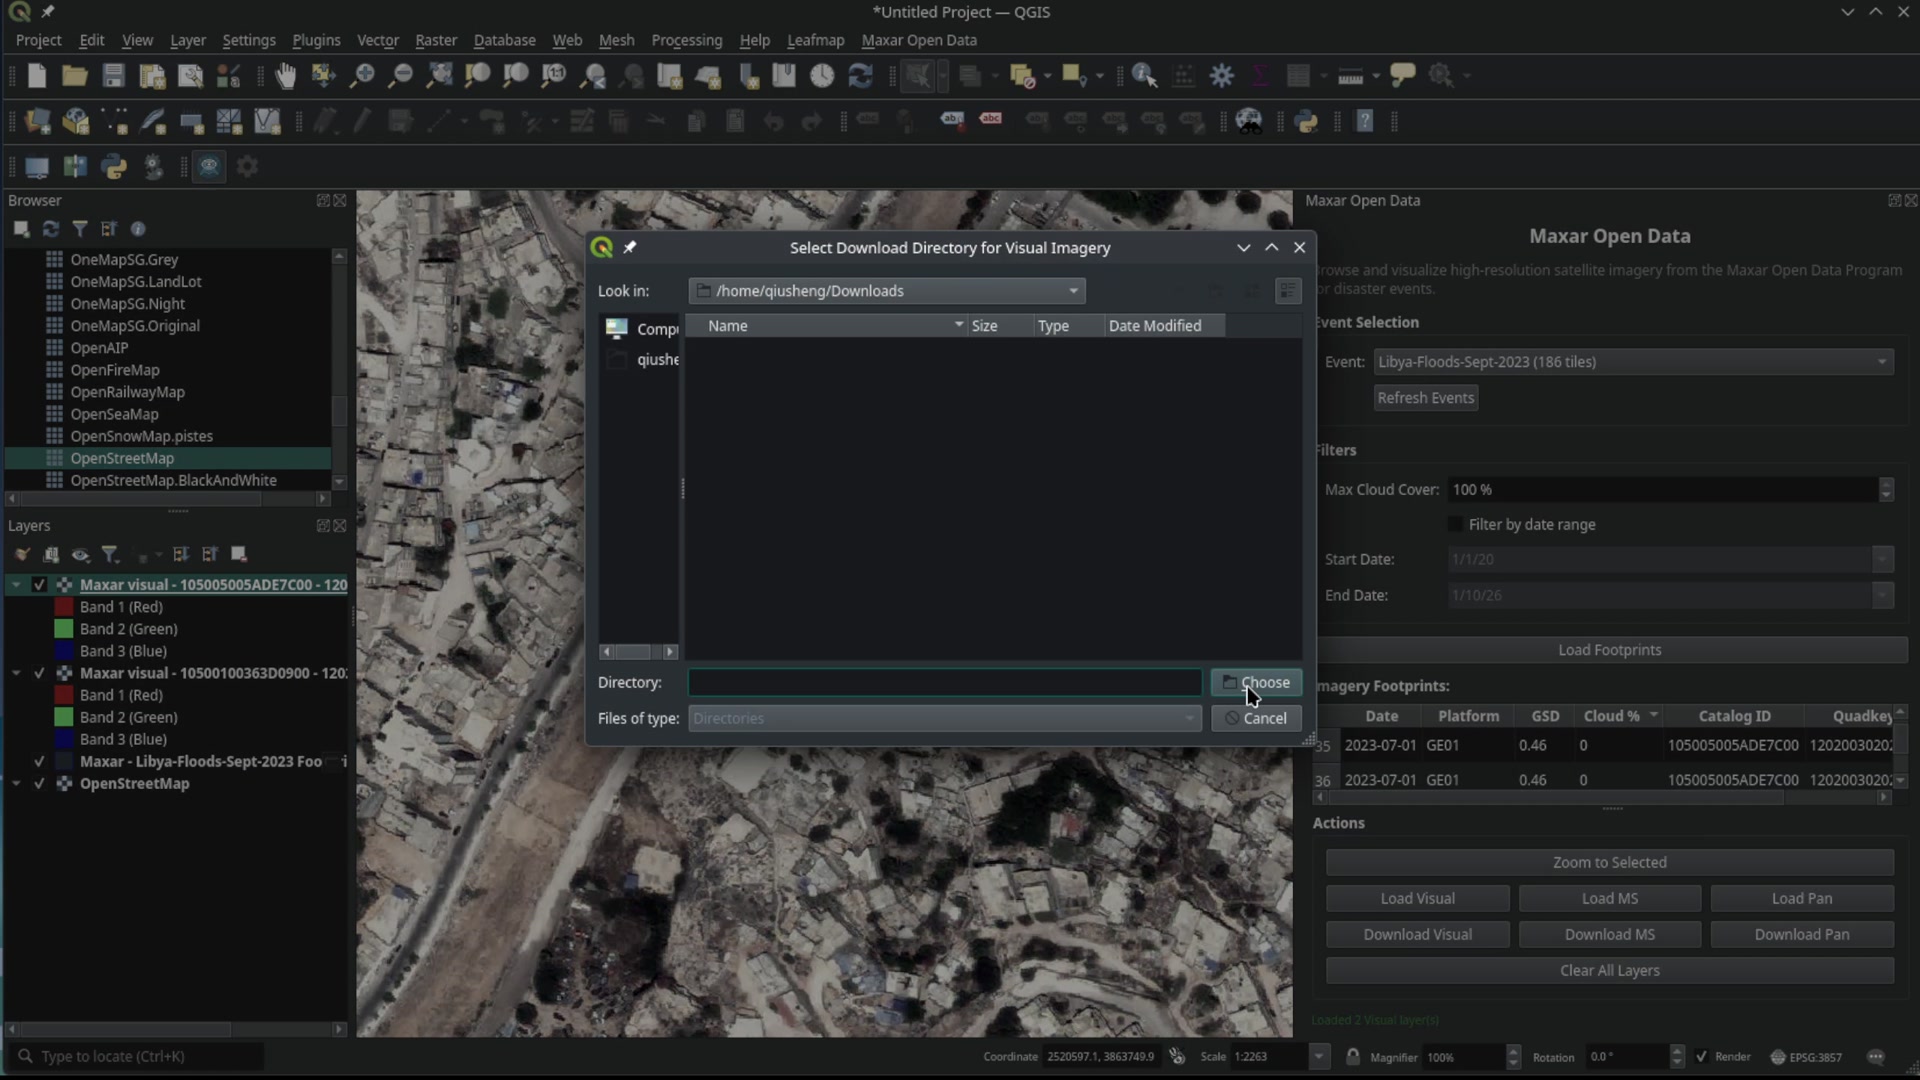The height and width of the screenshot is (1080, 1920).
Task: Adjust the Rotation spinner in status bar
Action: click(x=1677, y=1056)
